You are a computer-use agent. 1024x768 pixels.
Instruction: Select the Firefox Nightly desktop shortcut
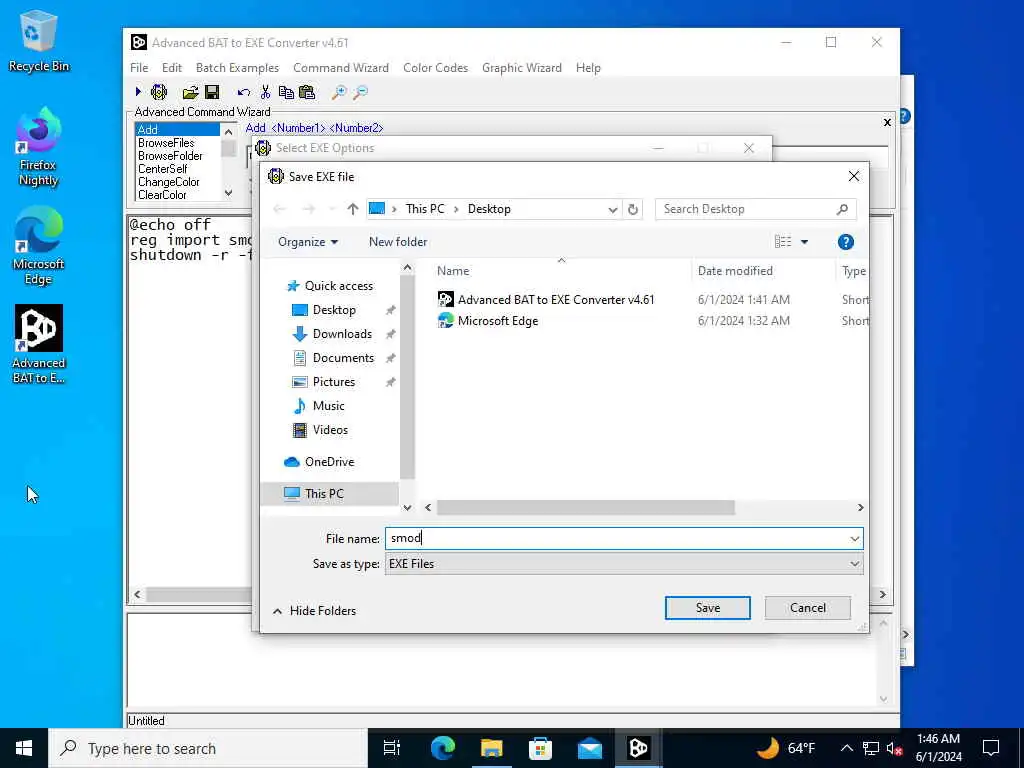click(x=38, y=148)
